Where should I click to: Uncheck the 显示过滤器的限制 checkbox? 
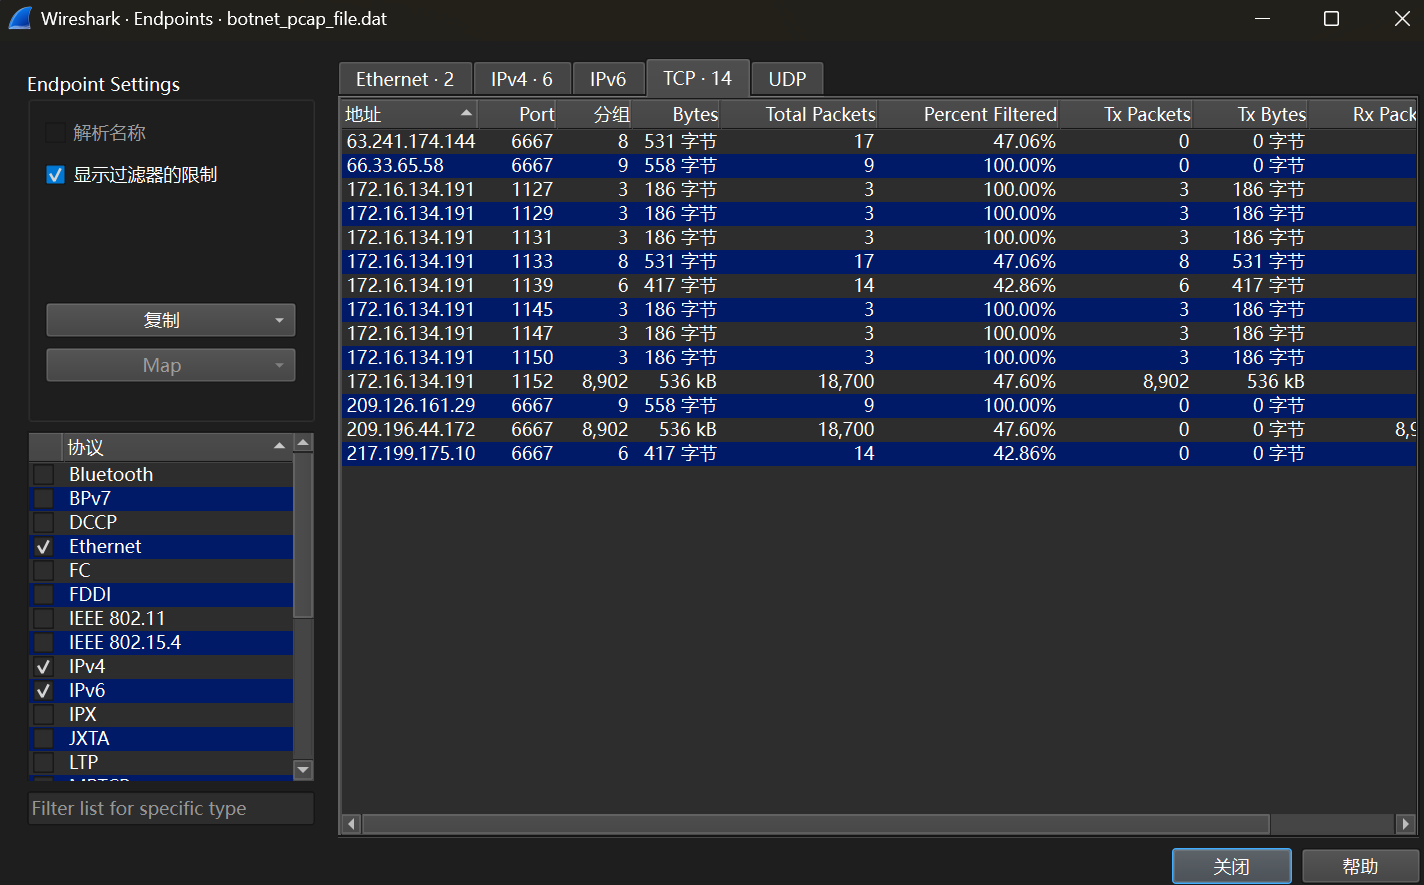[x=56, y=175]
